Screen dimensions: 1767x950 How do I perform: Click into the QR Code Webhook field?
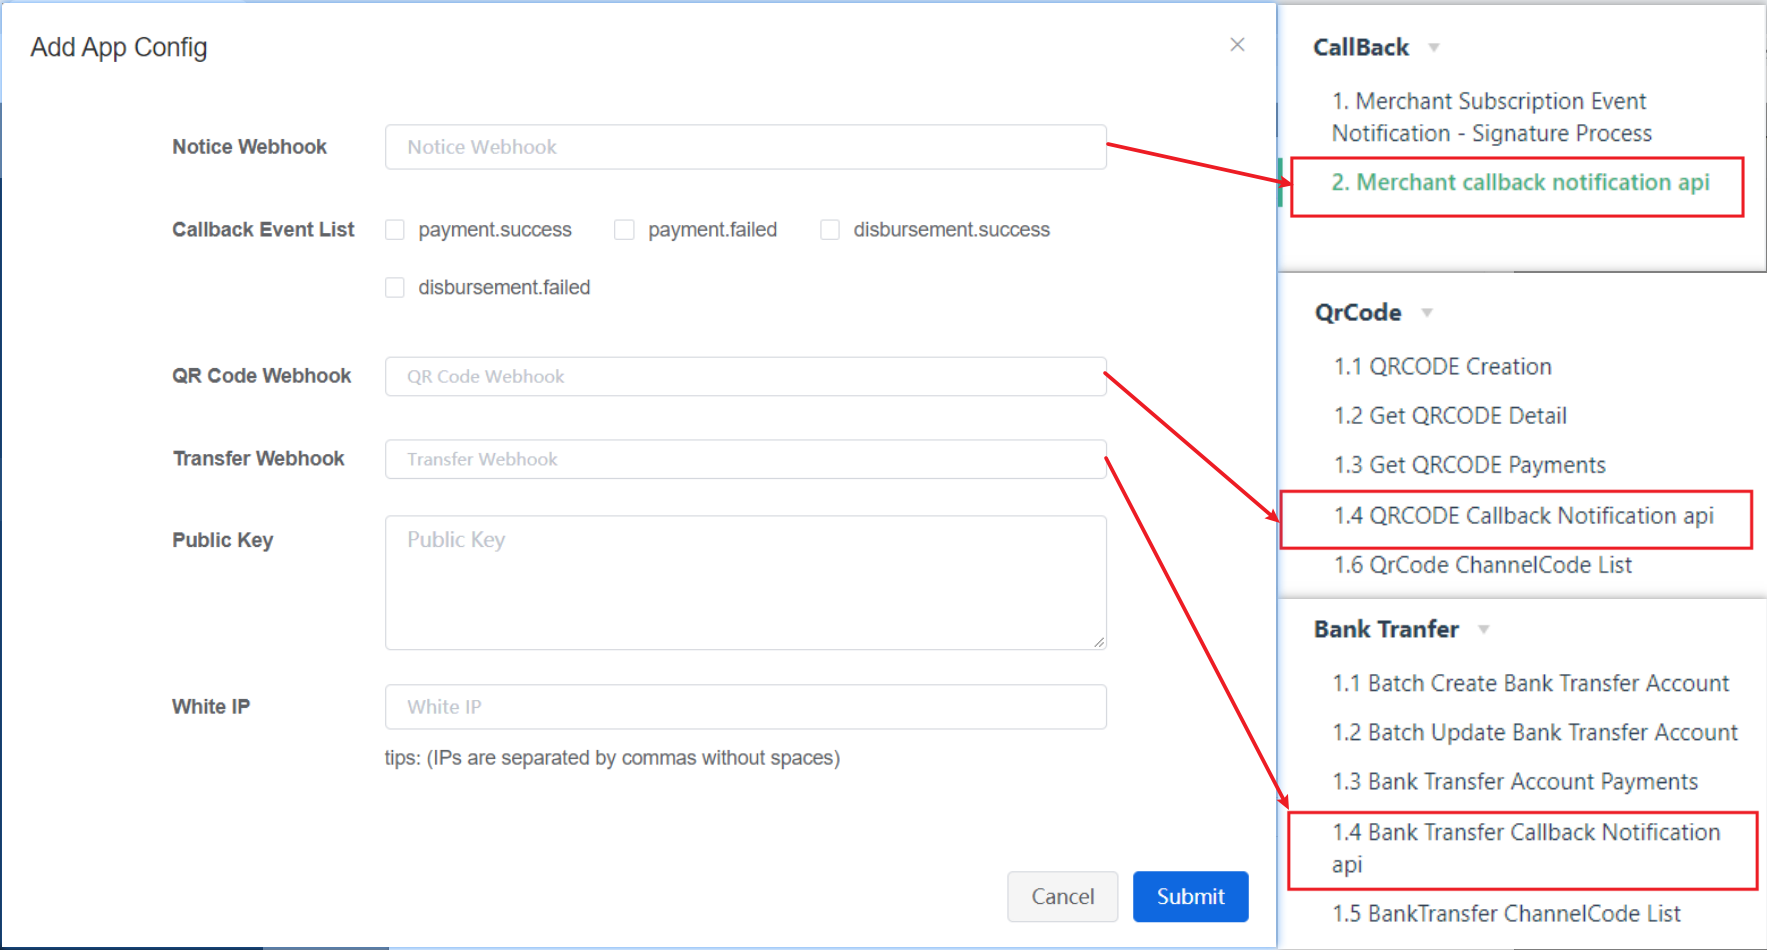point(745,377)
